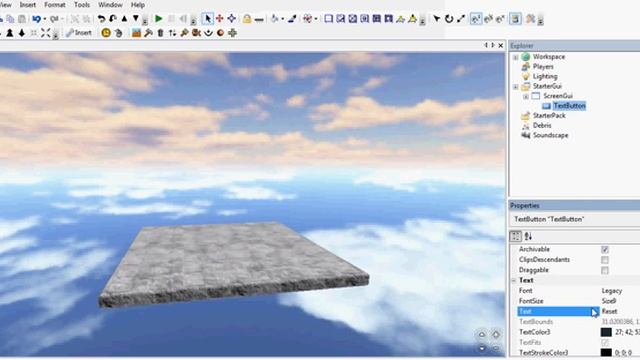The height and width of the screenshot is (360, 640).
Task: Click the padlock Lock tool
Action: (x=247, y=18)
